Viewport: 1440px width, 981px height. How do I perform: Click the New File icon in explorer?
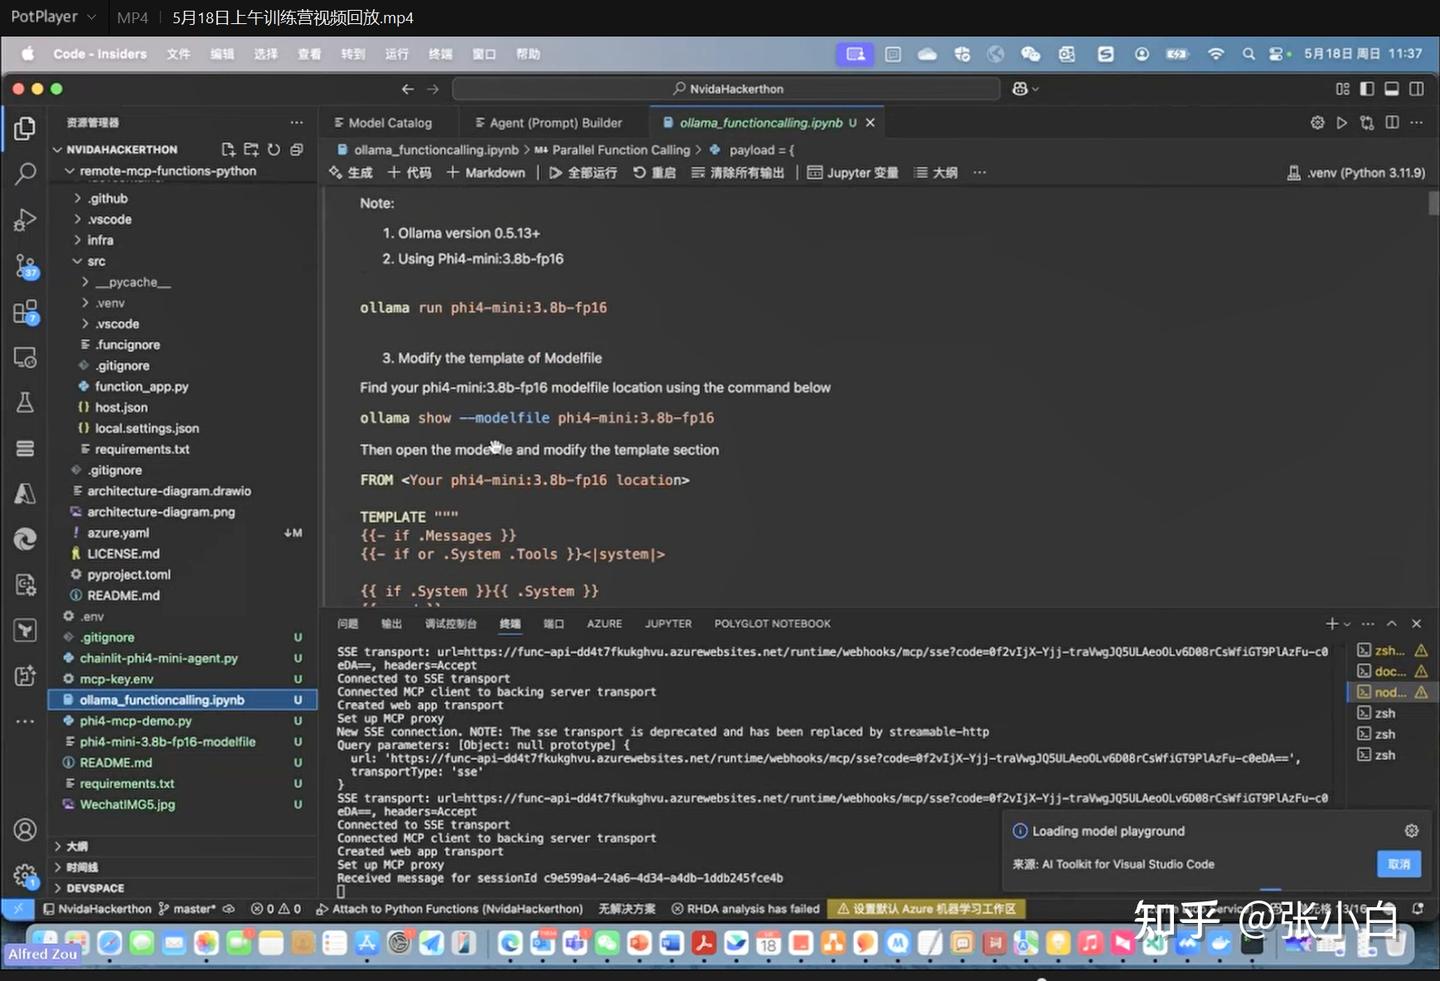[228, 150]
